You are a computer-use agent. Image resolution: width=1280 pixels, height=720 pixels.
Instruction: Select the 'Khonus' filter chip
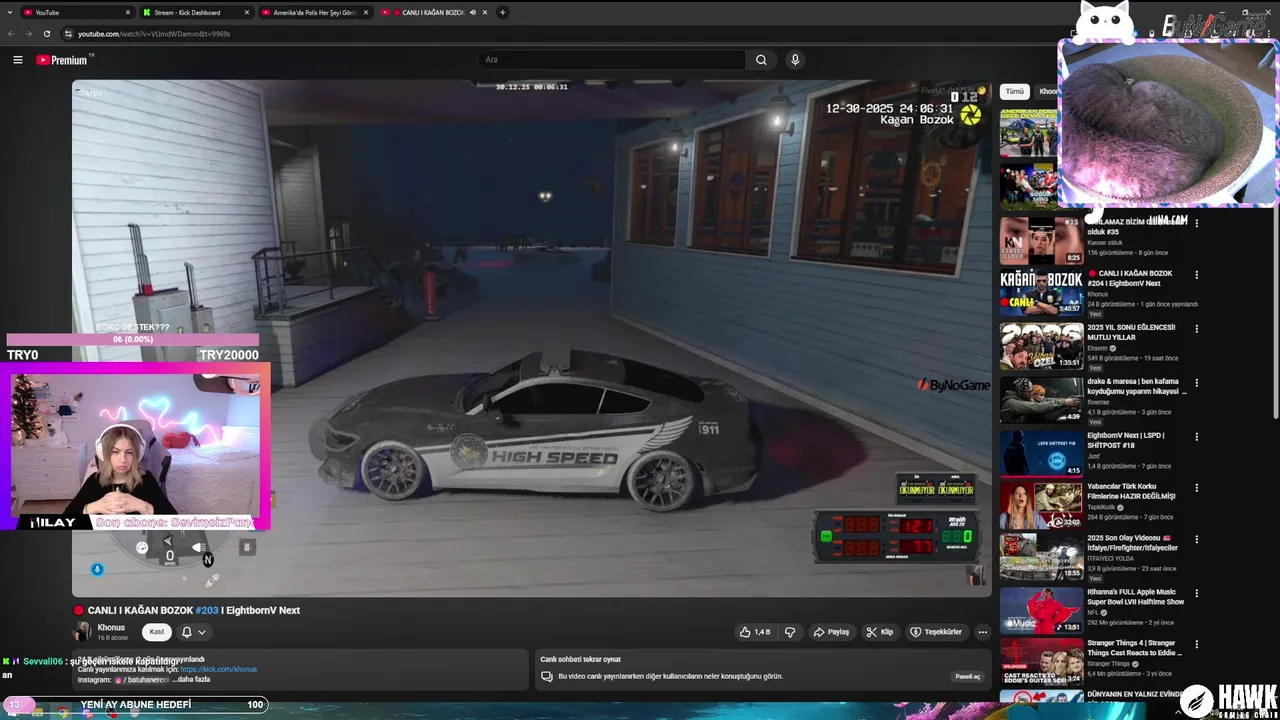pos(1047,91)
